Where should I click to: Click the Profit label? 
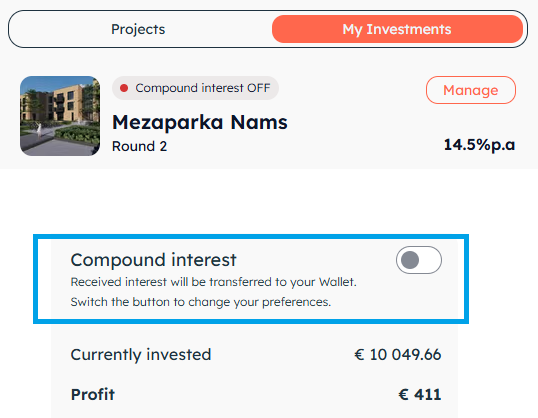point(93,394)
